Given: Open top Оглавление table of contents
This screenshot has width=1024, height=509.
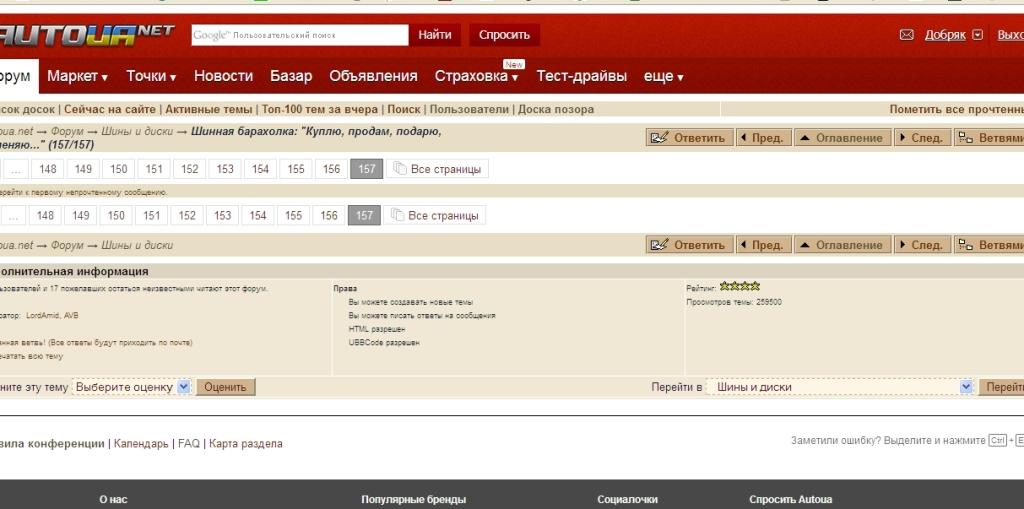Looking at the screenshot, I should coord(842,138).
